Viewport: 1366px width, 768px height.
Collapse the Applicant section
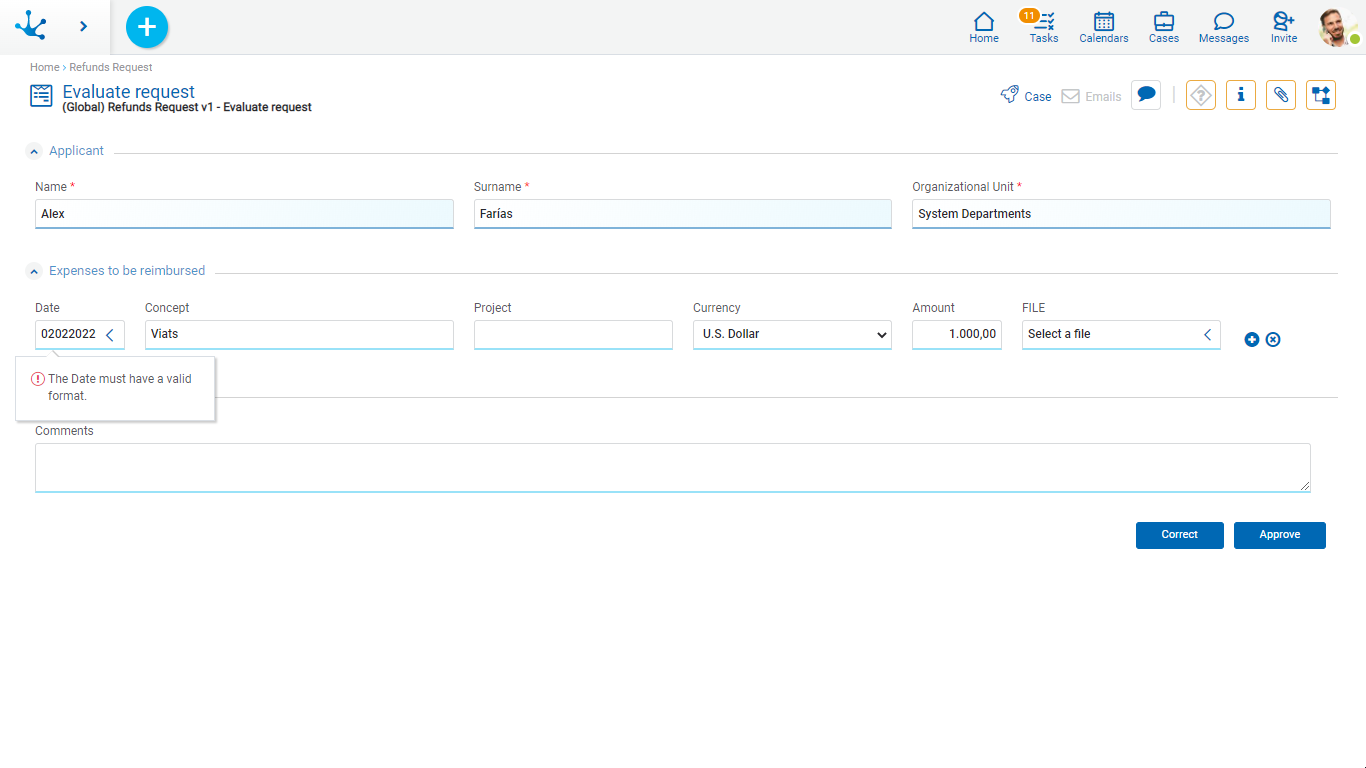point(35,152)
